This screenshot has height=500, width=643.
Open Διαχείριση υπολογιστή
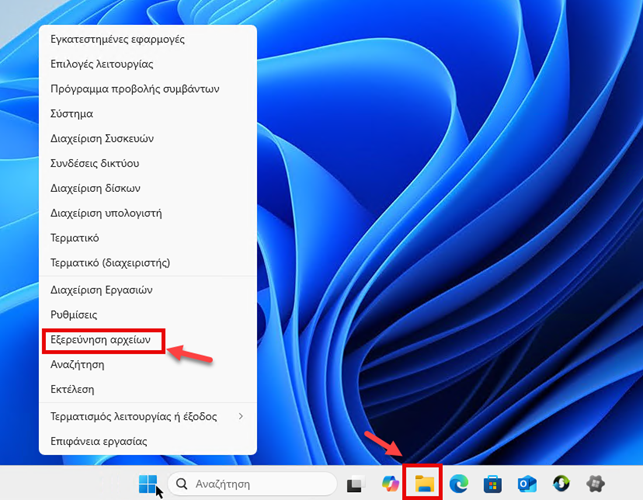[x=148, y=213]
